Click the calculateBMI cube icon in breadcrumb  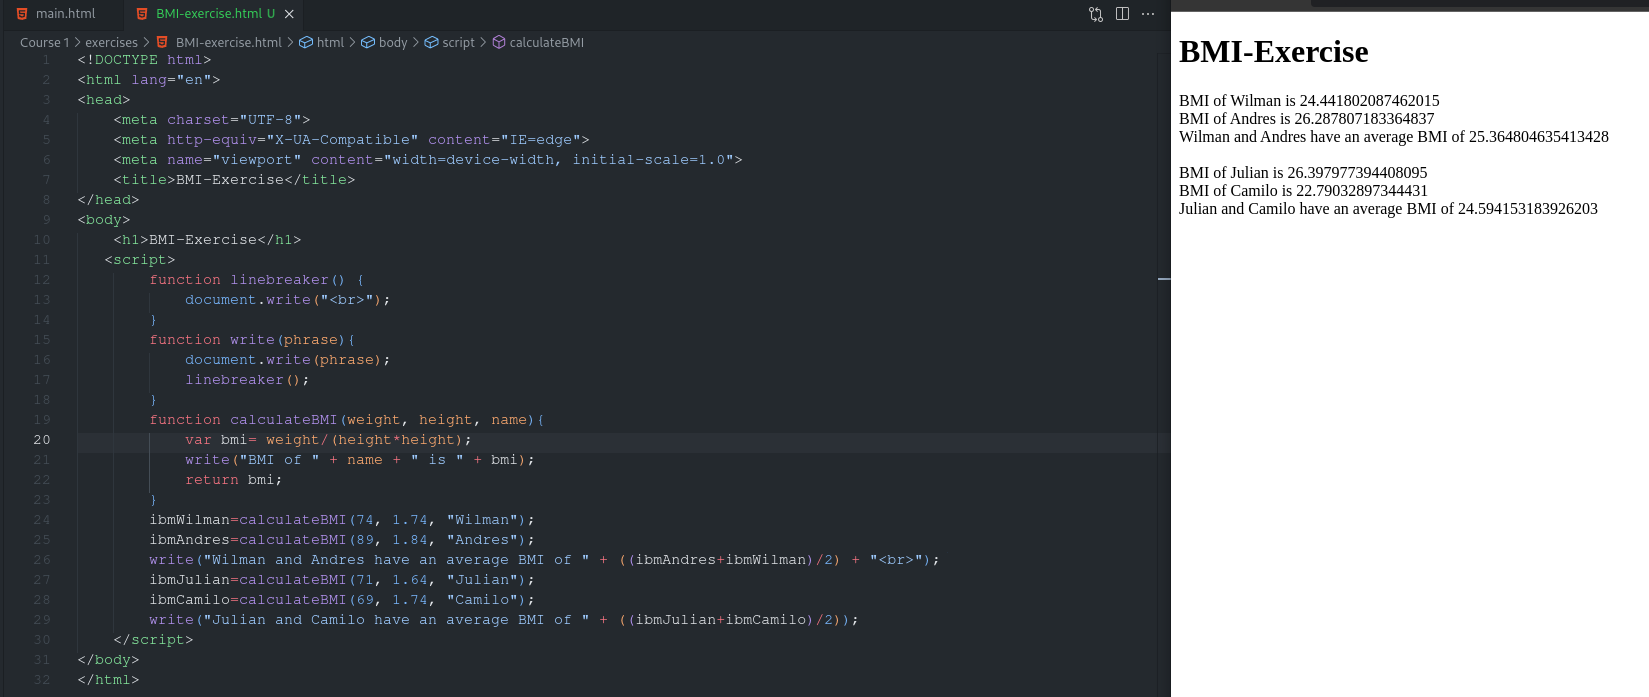click(499, 42)
